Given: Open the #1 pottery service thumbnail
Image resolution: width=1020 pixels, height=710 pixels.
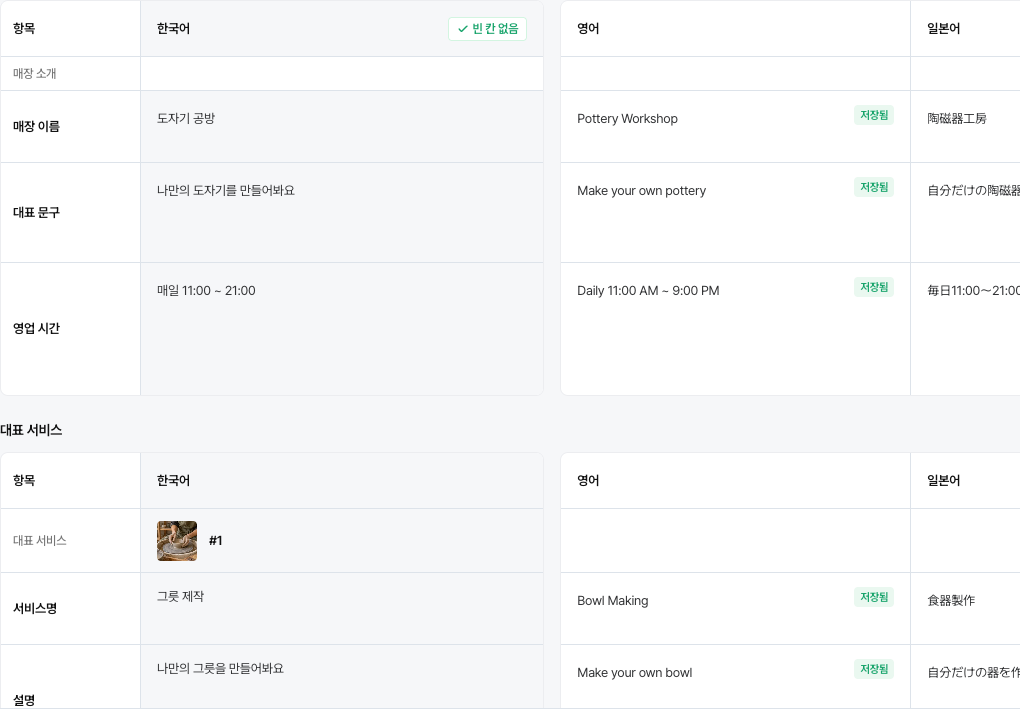Looking at the screenshot, I should tap(177, 541).
